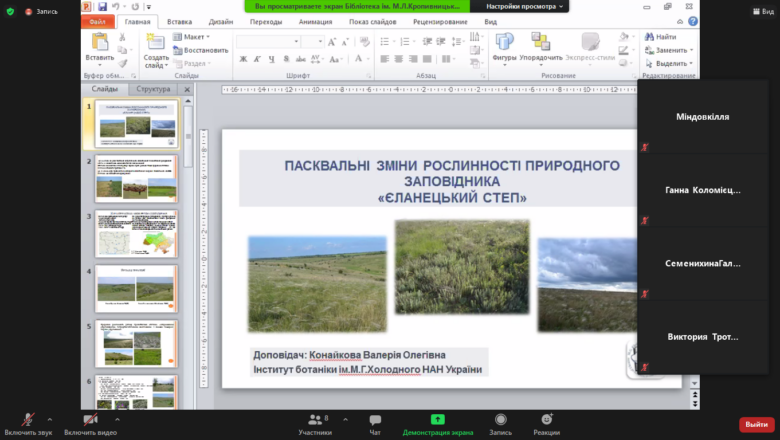Unmute microphone with Включить звук
780x440 pixels.
(28, 420)
